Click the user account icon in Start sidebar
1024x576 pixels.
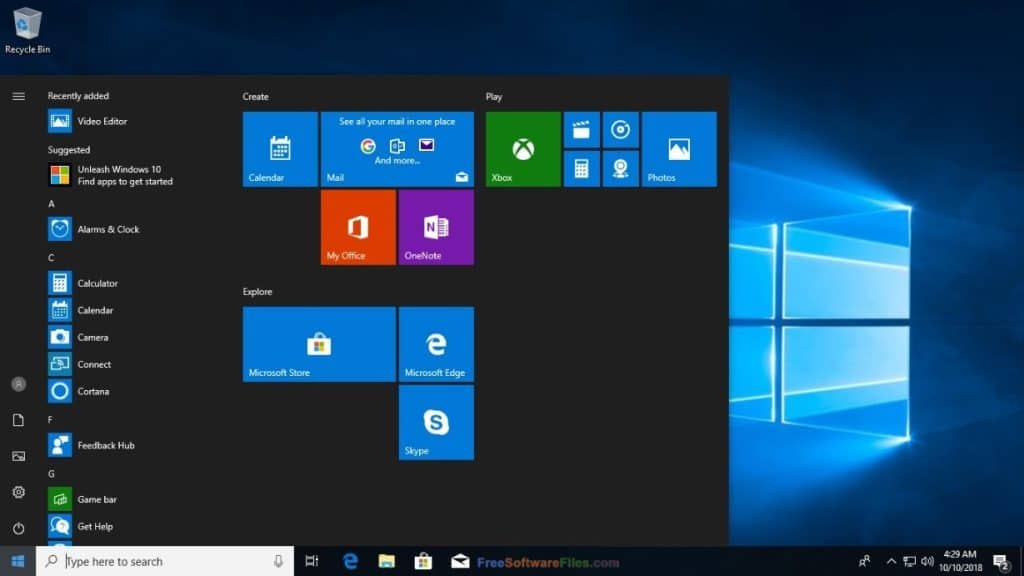[x=18, y=384]
